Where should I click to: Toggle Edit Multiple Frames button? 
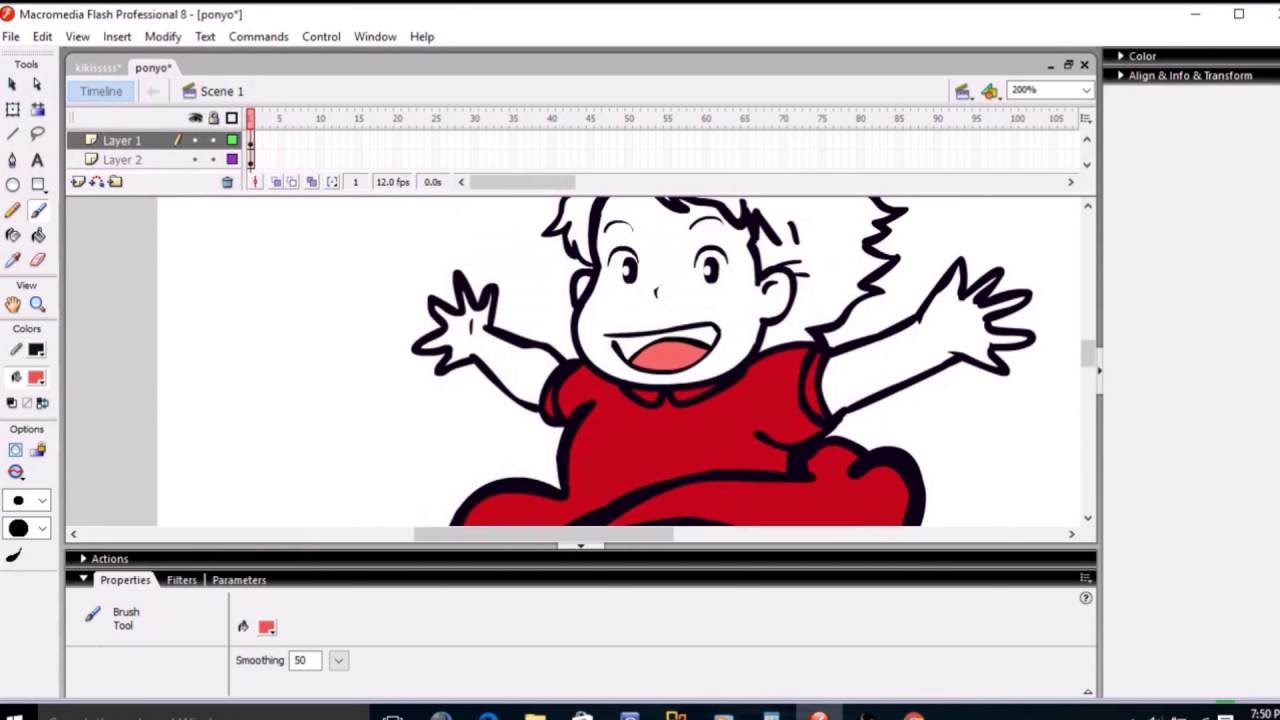(x=312, y=182)
